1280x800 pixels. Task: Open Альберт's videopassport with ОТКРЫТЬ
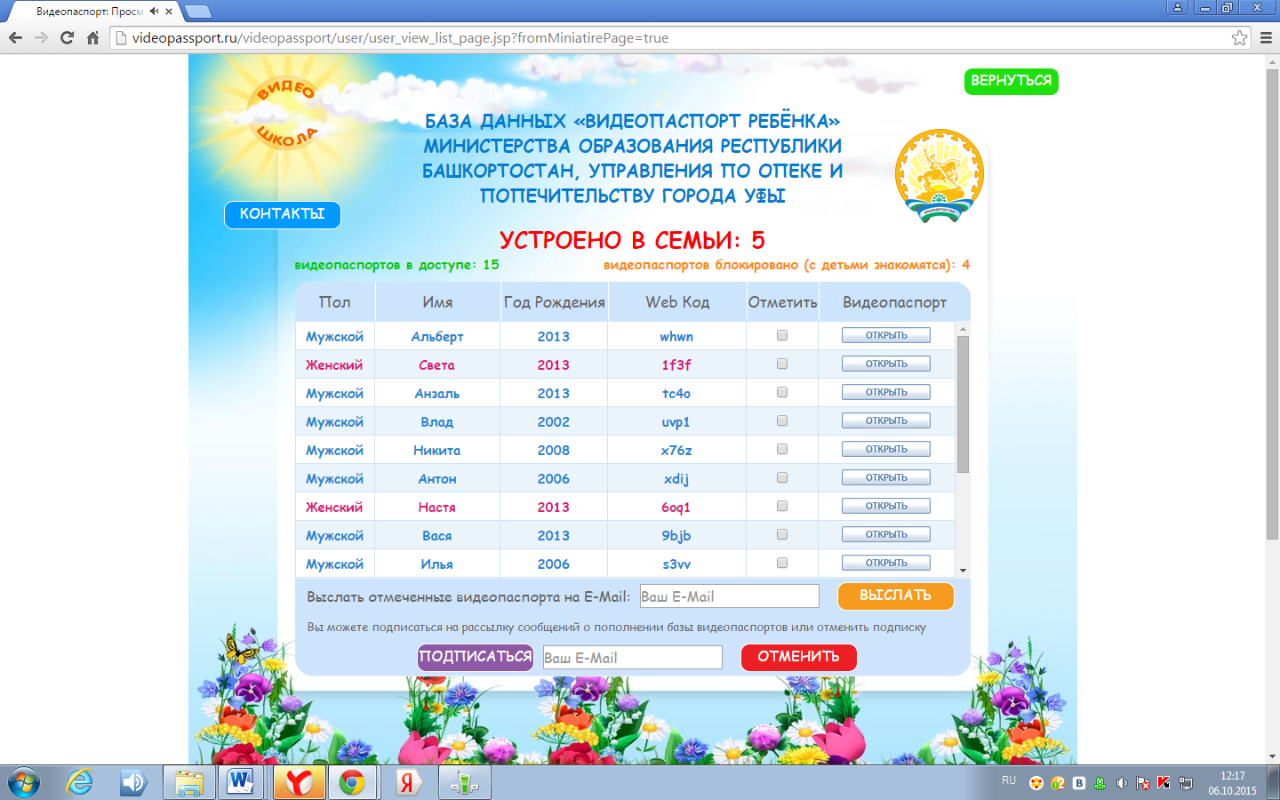click(x=886, y=336)
